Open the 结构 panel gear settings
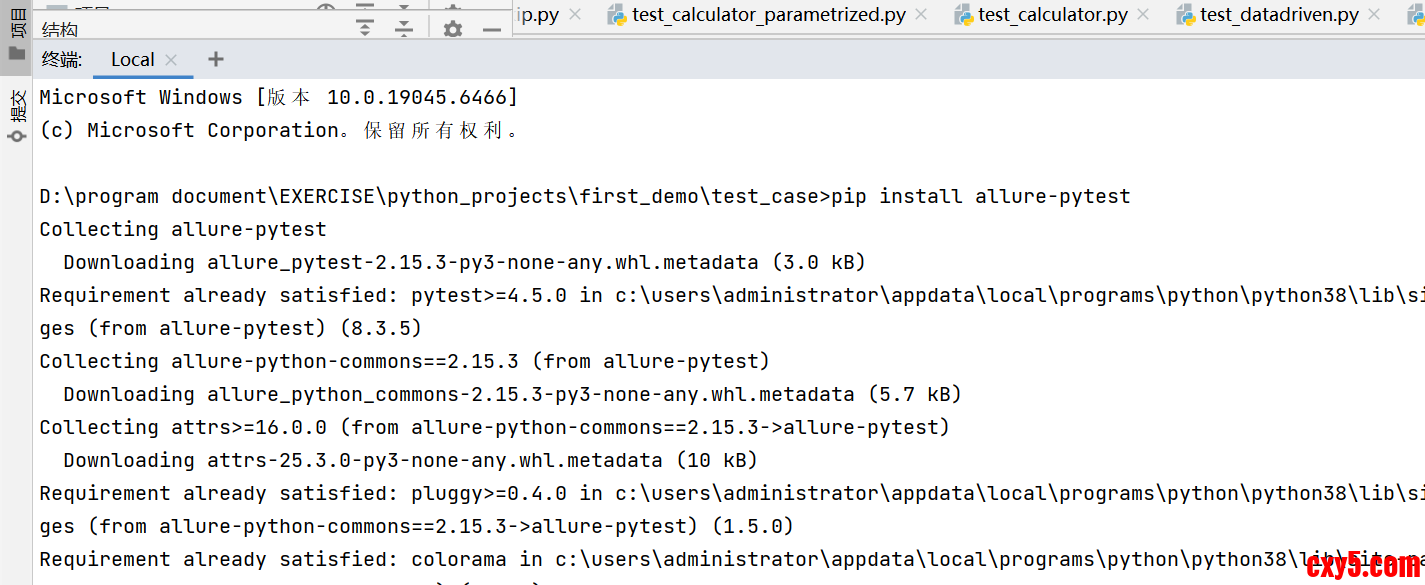 [453, 29]
